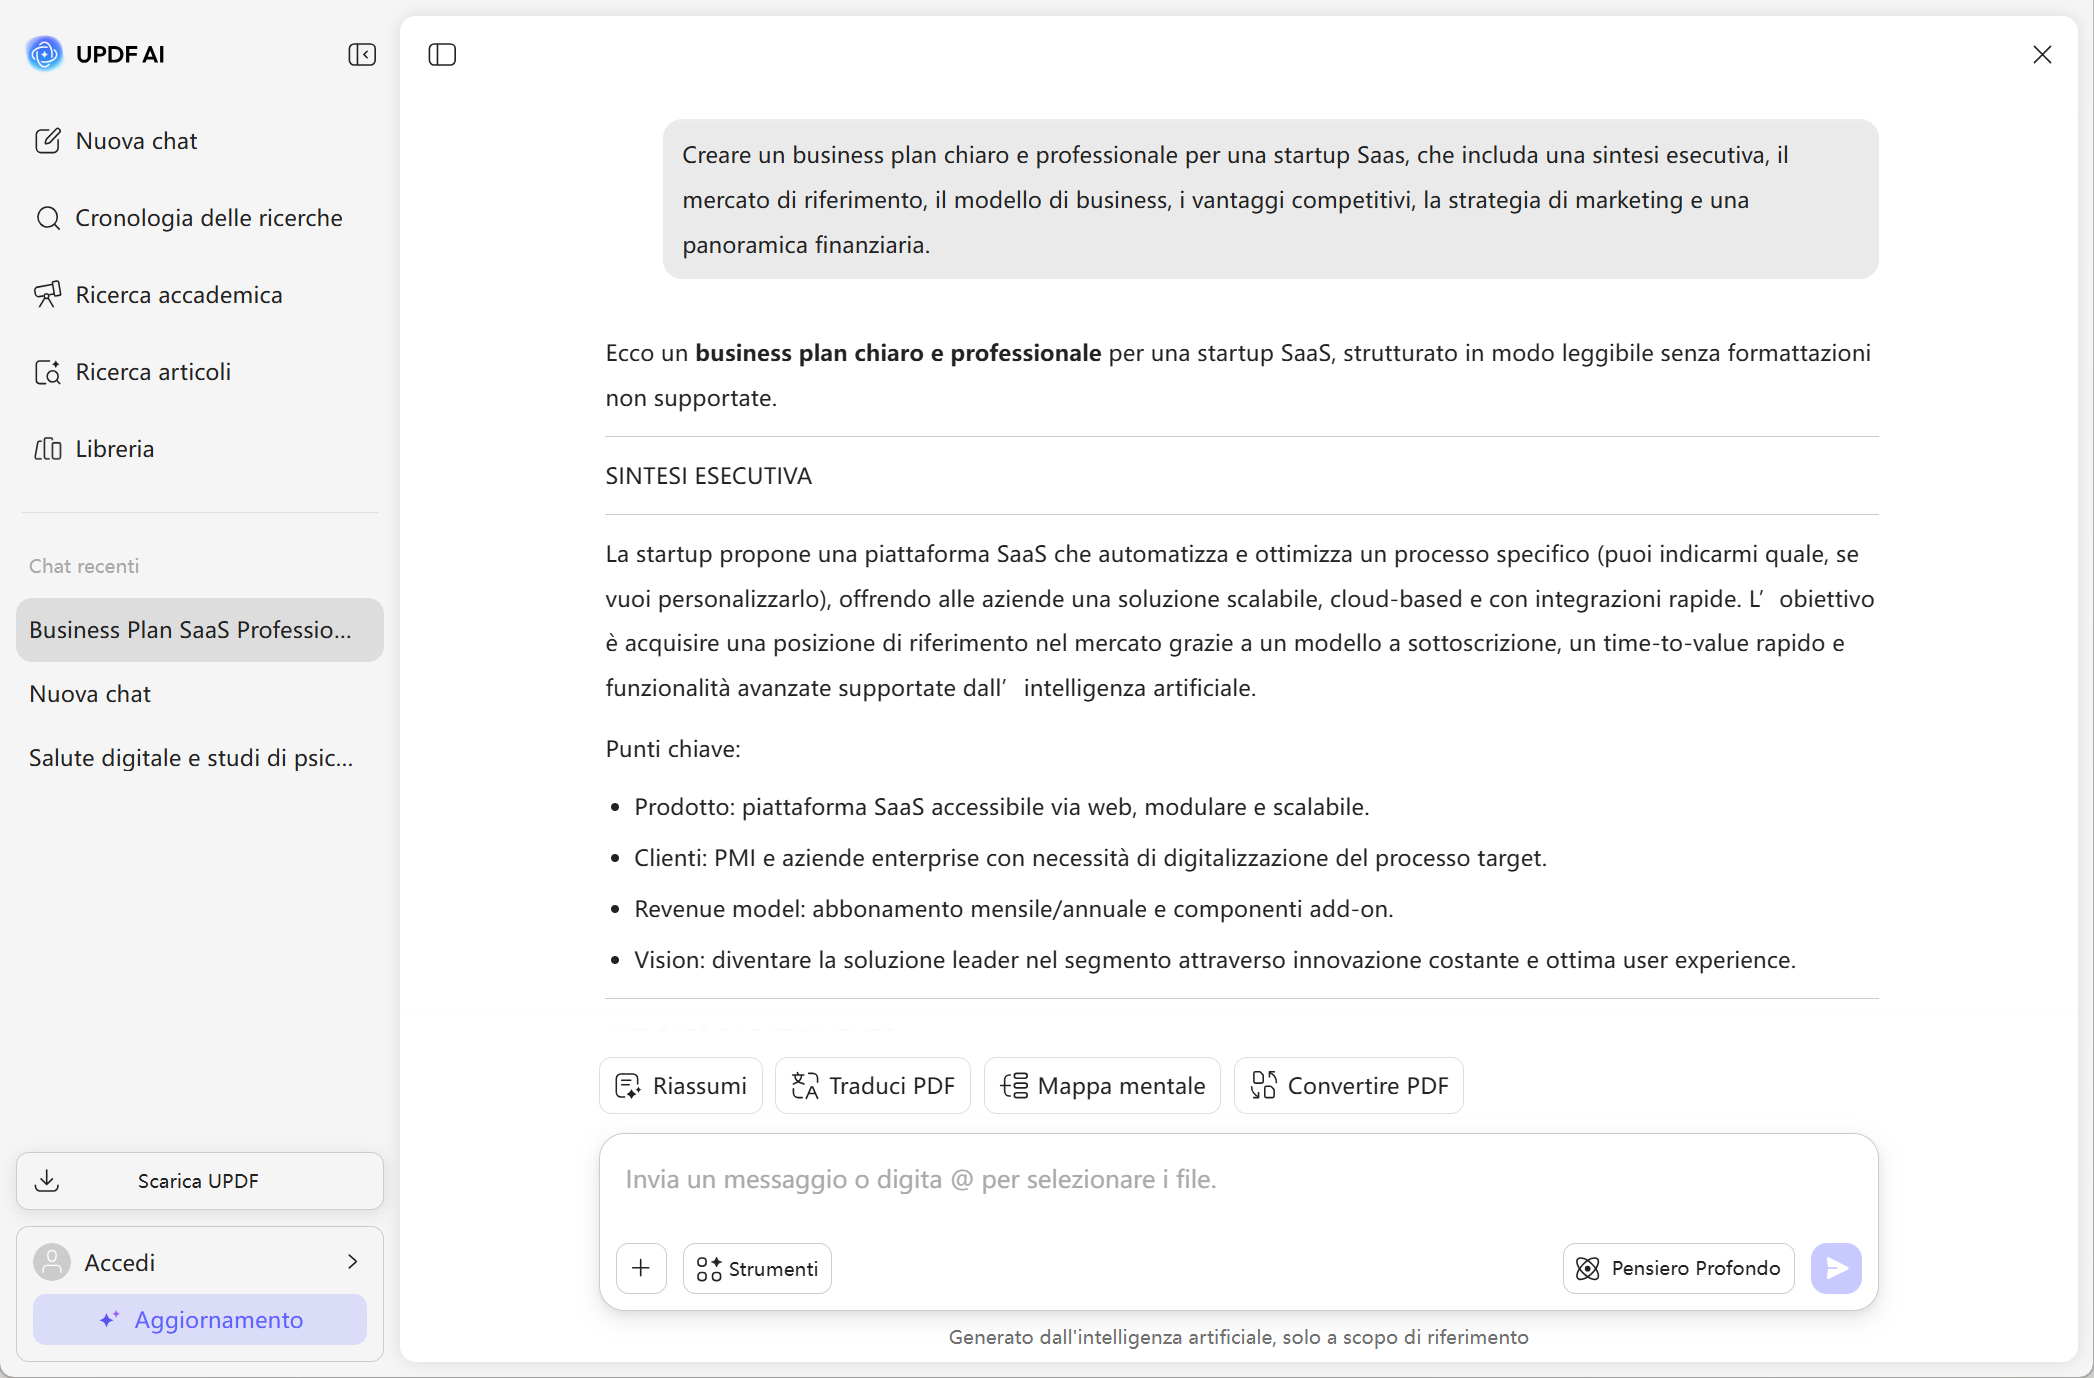Choose the Convertire PDF quick action
2094x1378 pixels.
pyautogui.click(x=1349, y=1086)
